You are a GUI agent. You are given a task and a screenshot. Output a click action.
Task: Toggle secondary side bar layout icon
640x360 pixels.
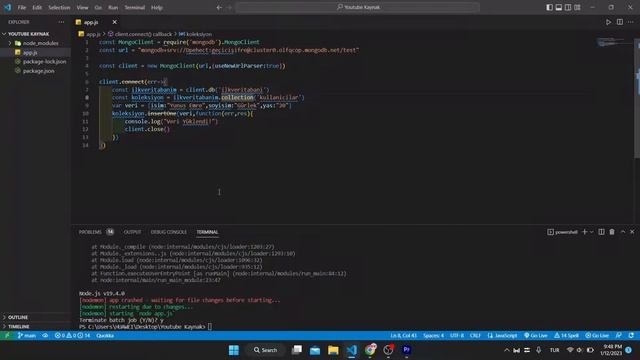tap(568, 7)
